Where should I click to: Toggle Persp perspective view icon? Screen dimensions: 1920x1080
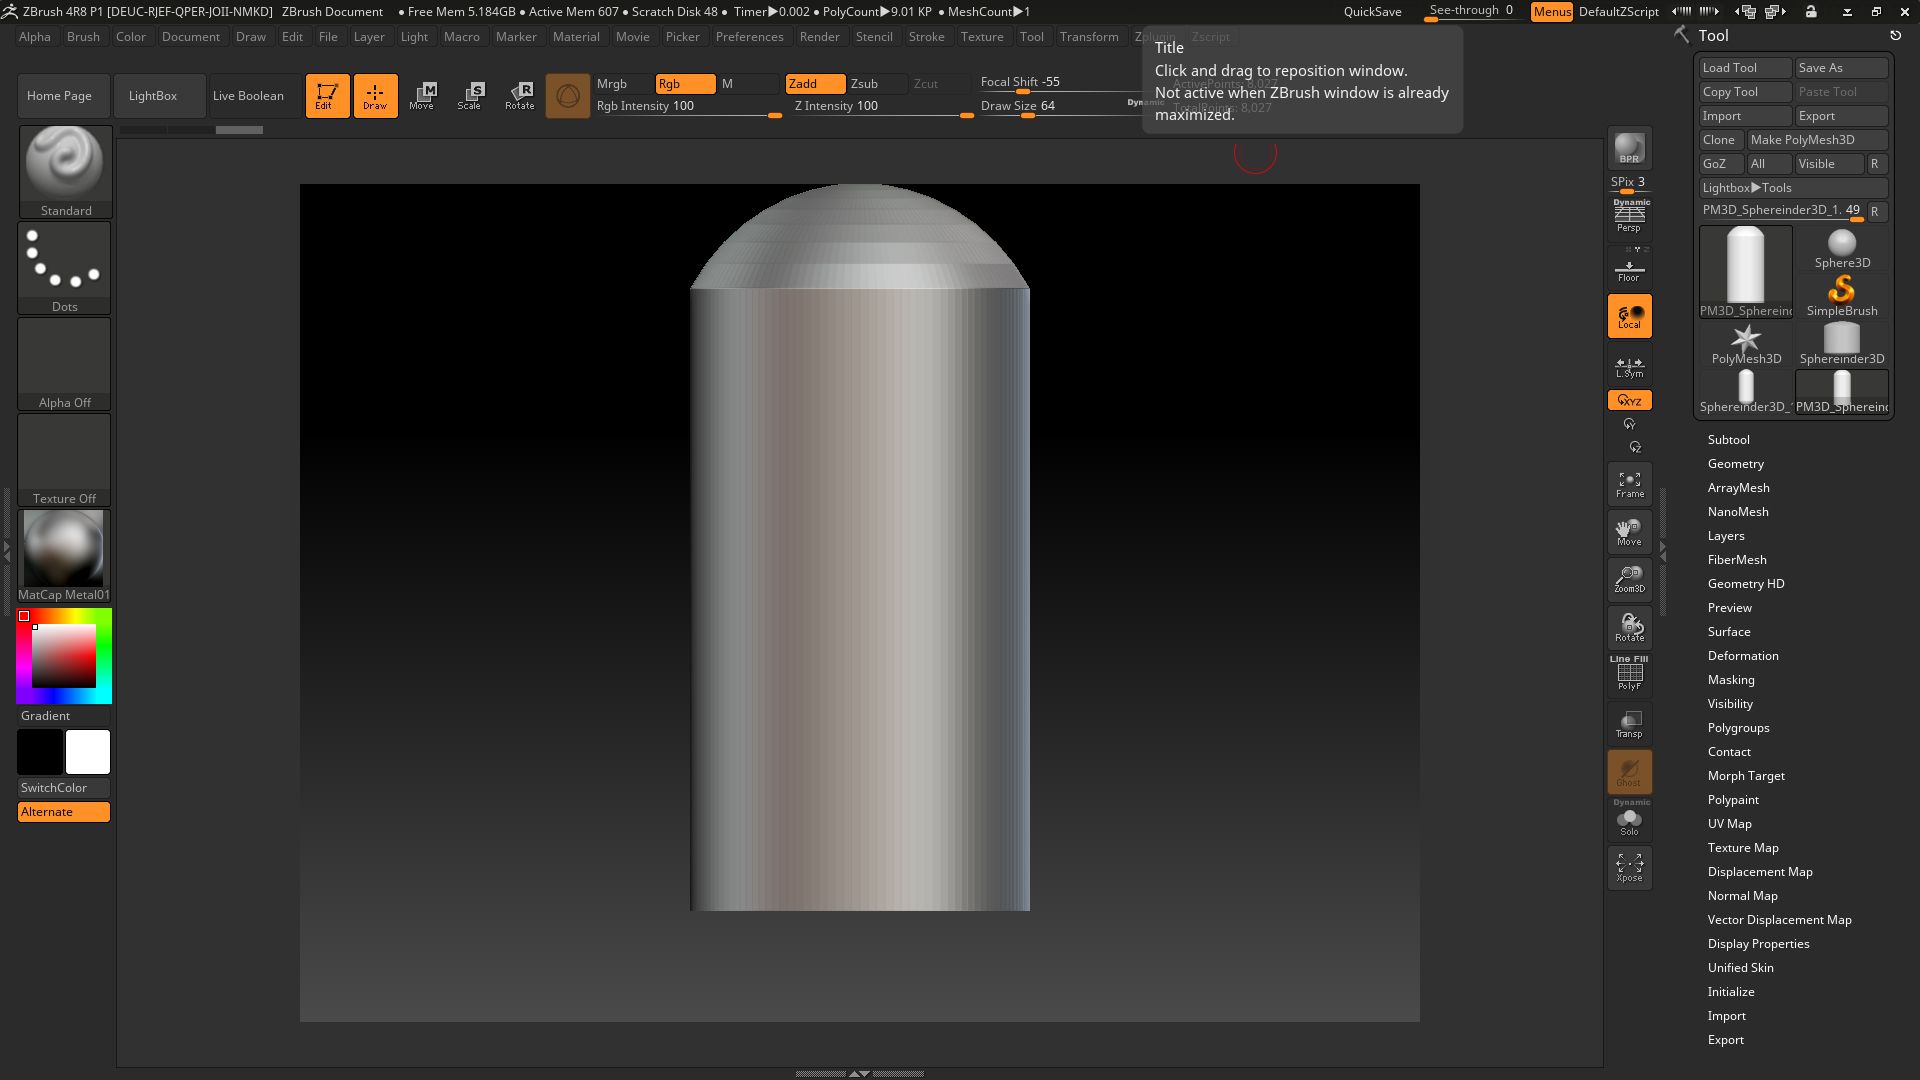point(1629,218)
